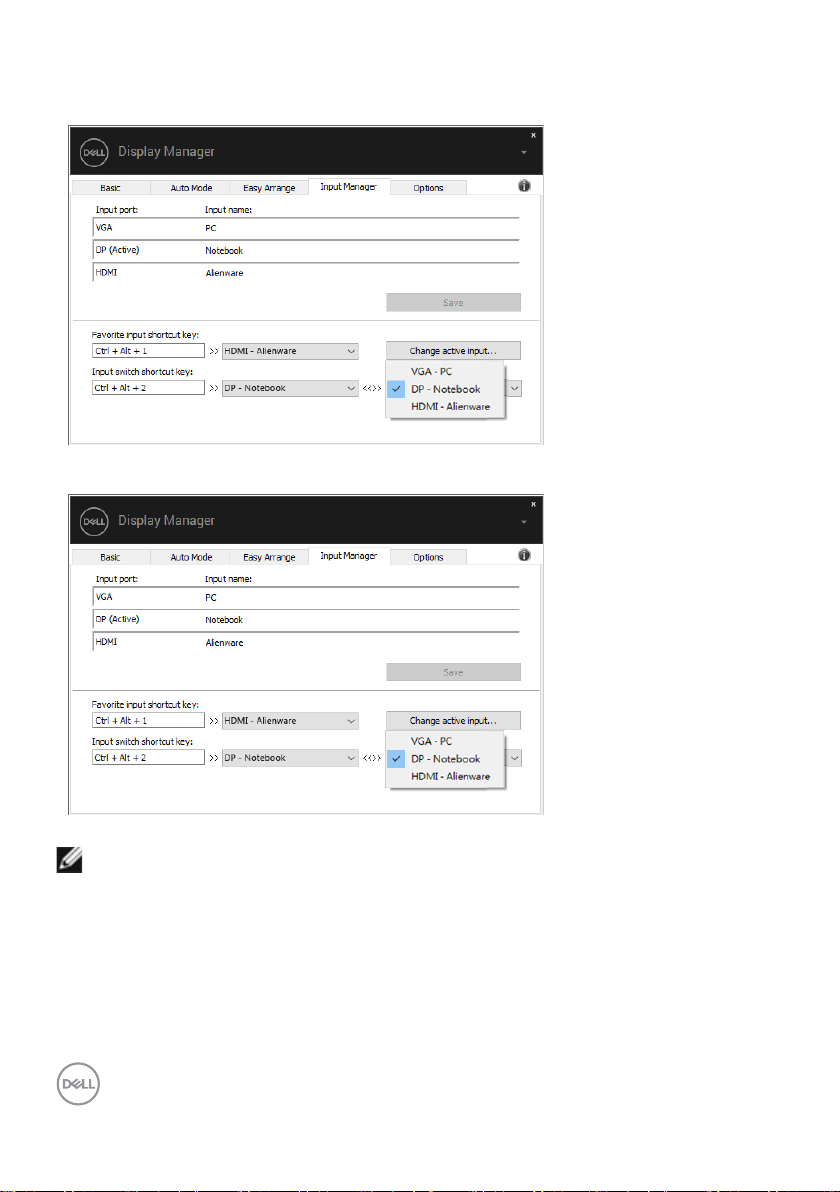Expand DP - Notebook switch dropdown in top window
840x1192 pixels.
pyautogui.click(x=350, y=388)
